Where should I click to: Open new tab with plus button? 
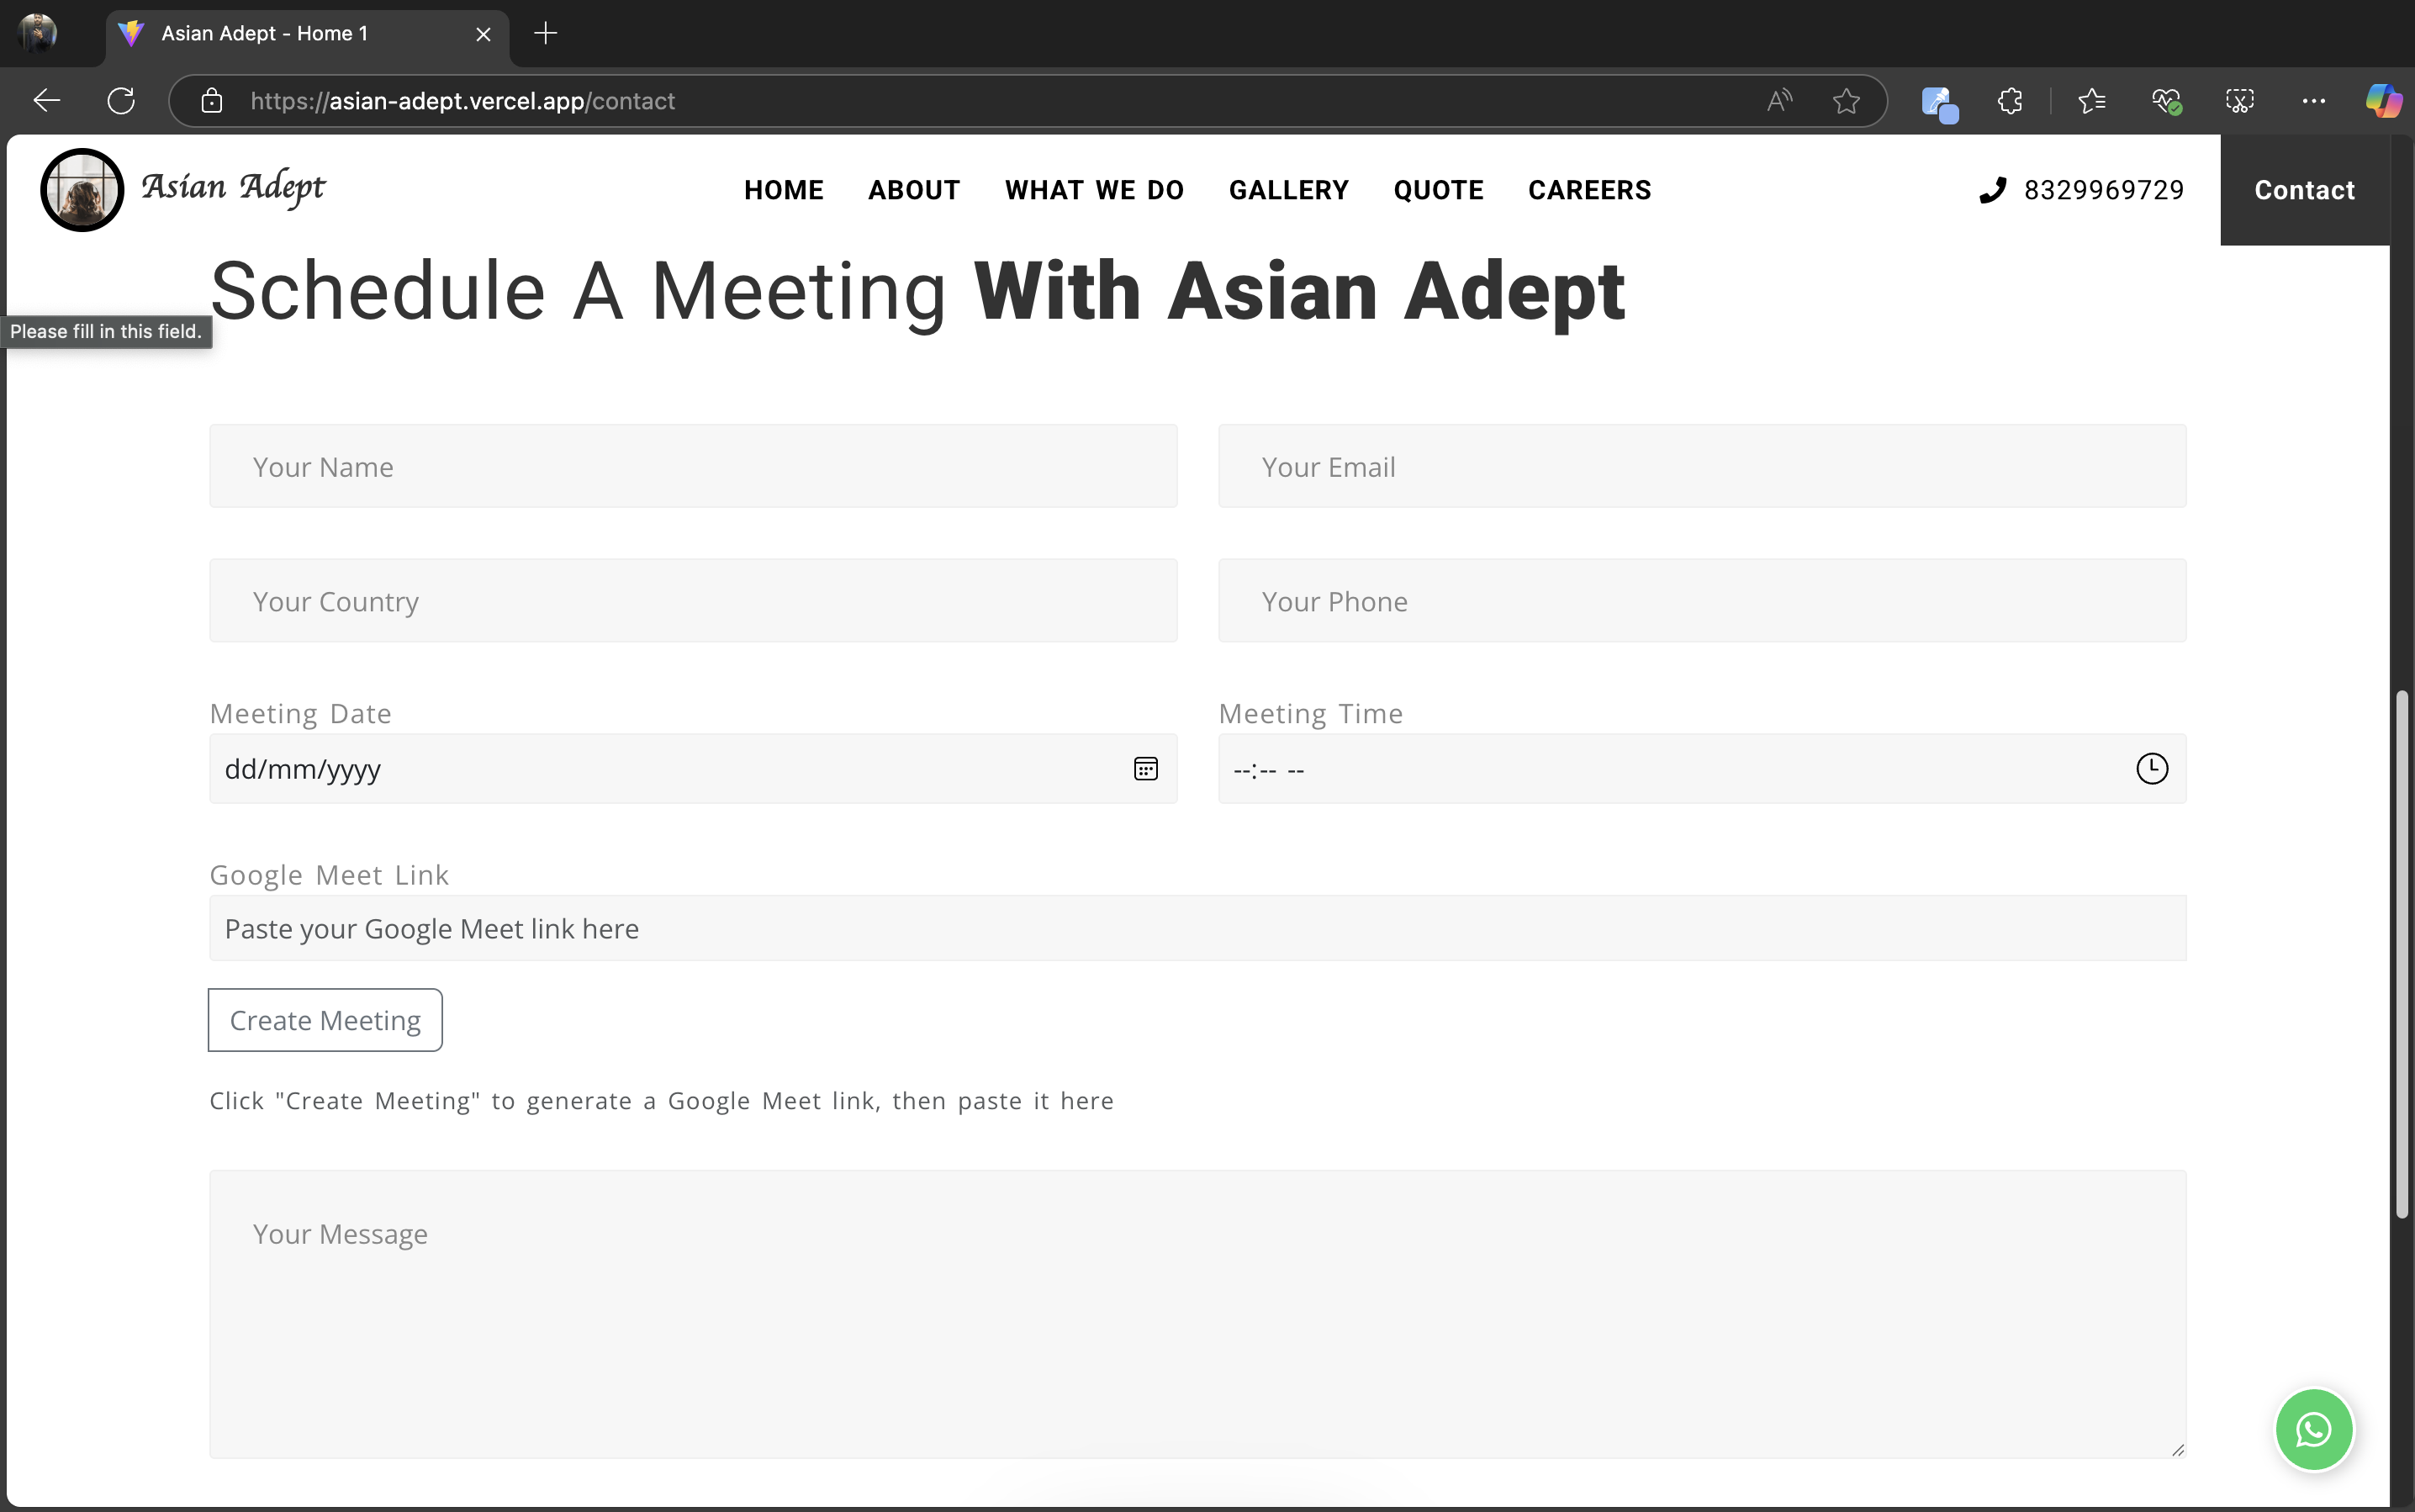pyautogui.click(x=545, y=33)
